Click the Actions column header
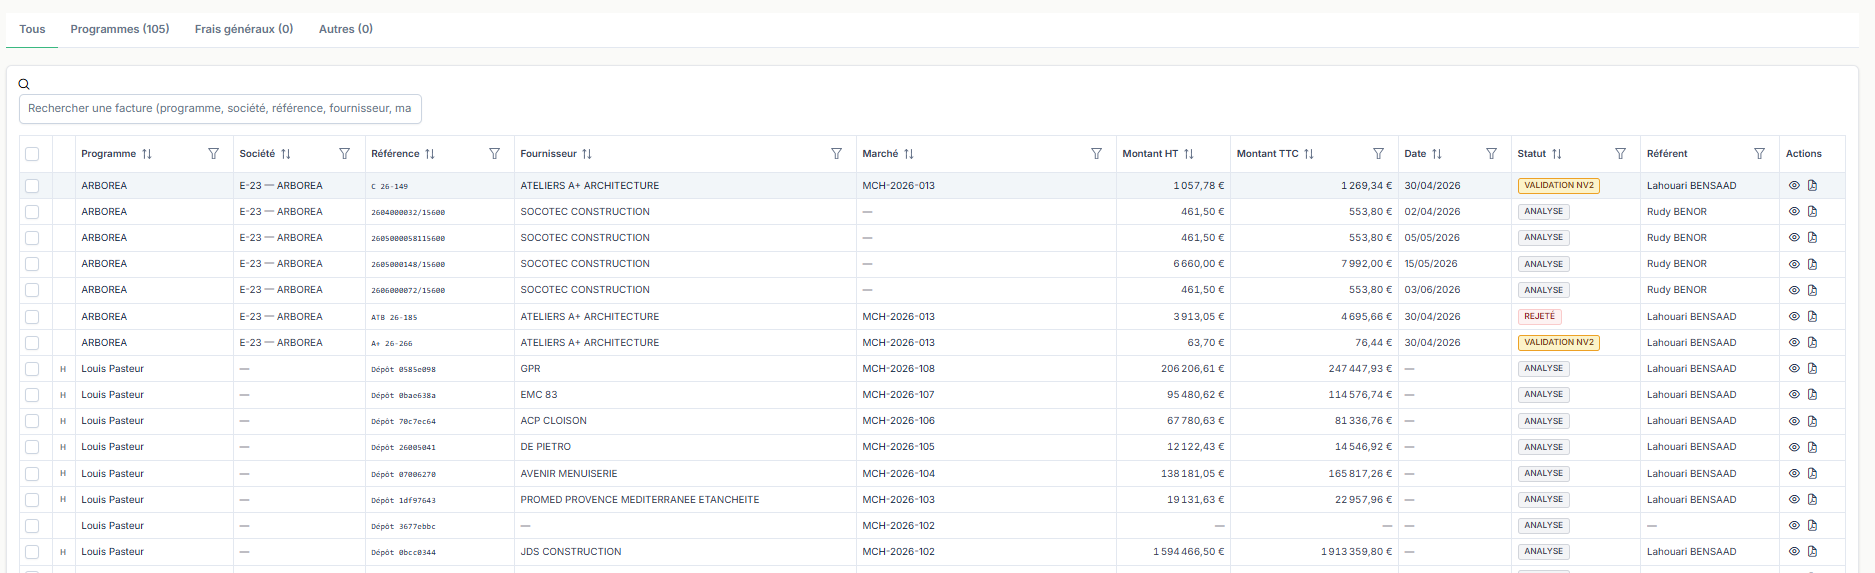Image resolution: width=1875 pixels, height=573 pixels. point(1804,154)
